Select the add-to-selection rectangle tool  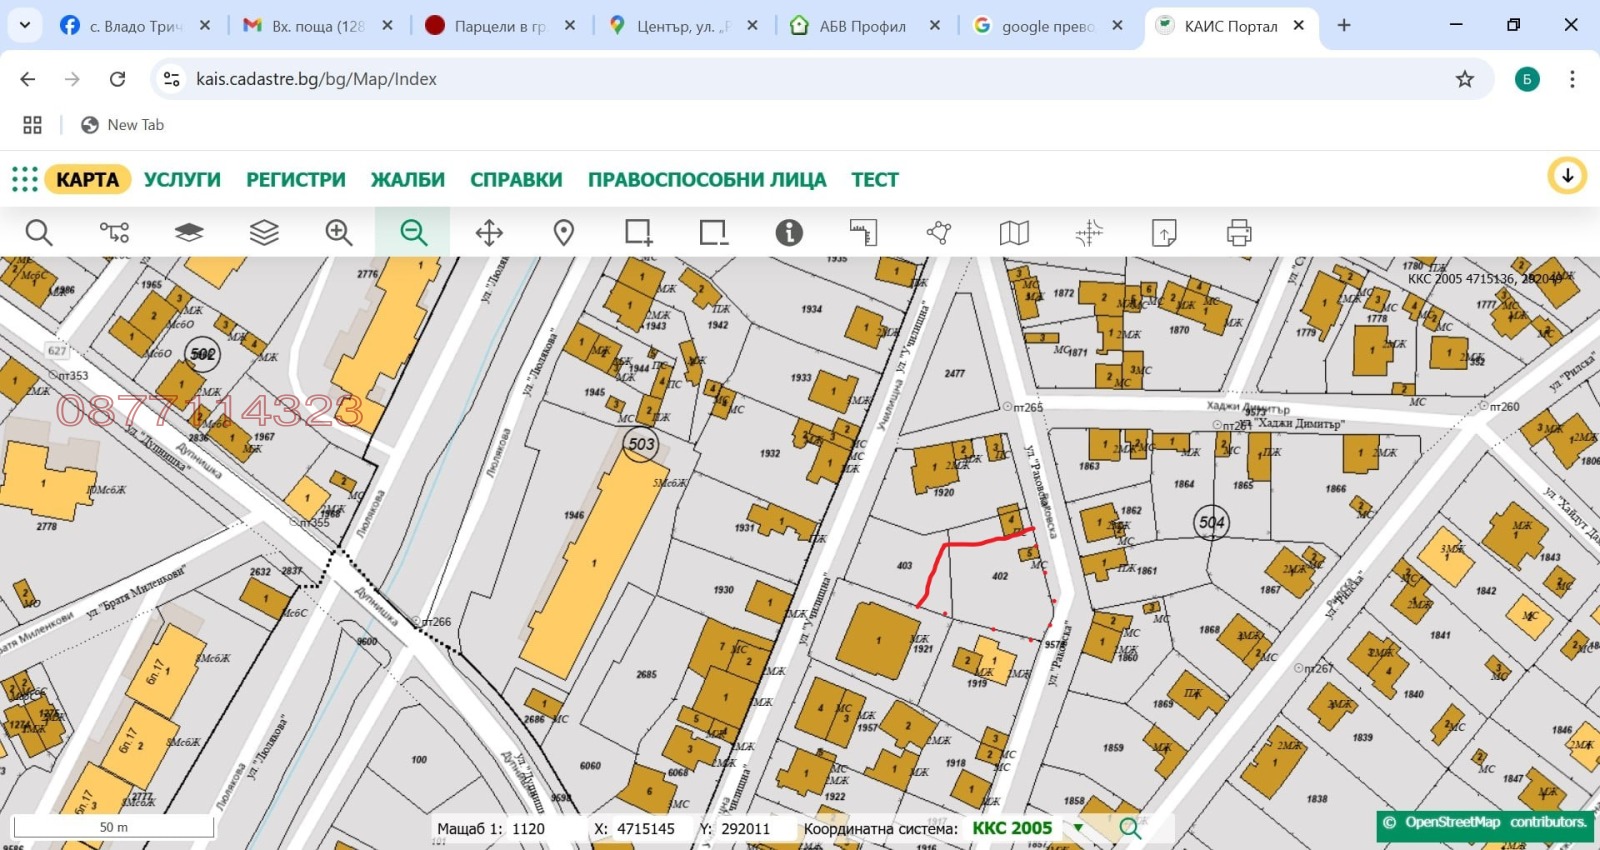click(638, 233)
